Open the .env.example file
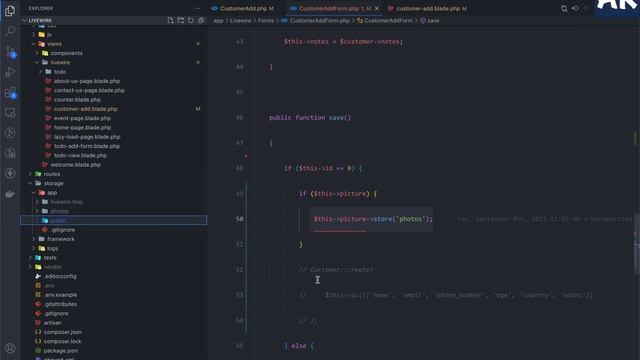 (x=61, y=295)
